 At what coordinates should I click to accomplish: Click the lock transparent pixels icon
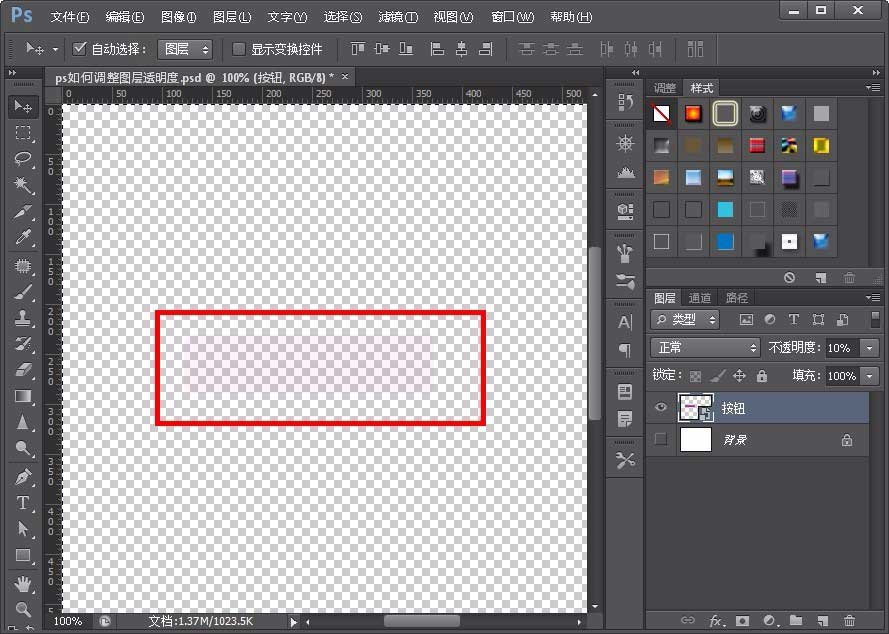click(695, 376)
